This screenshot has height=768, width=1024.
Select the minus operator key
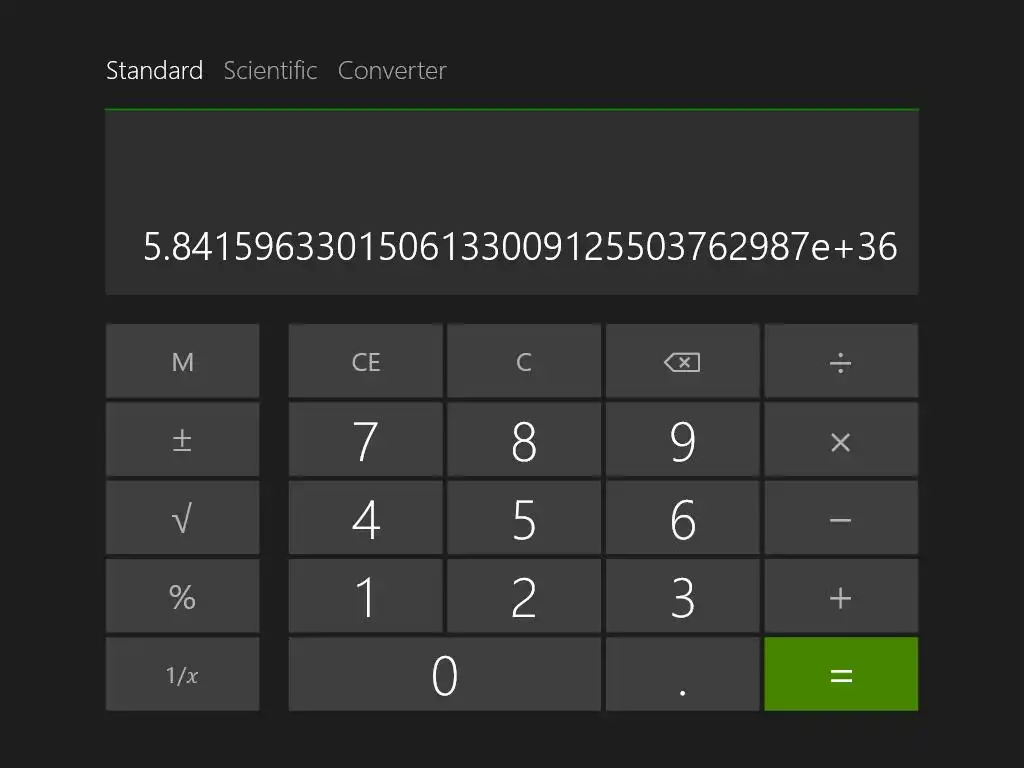pos(841,518)
